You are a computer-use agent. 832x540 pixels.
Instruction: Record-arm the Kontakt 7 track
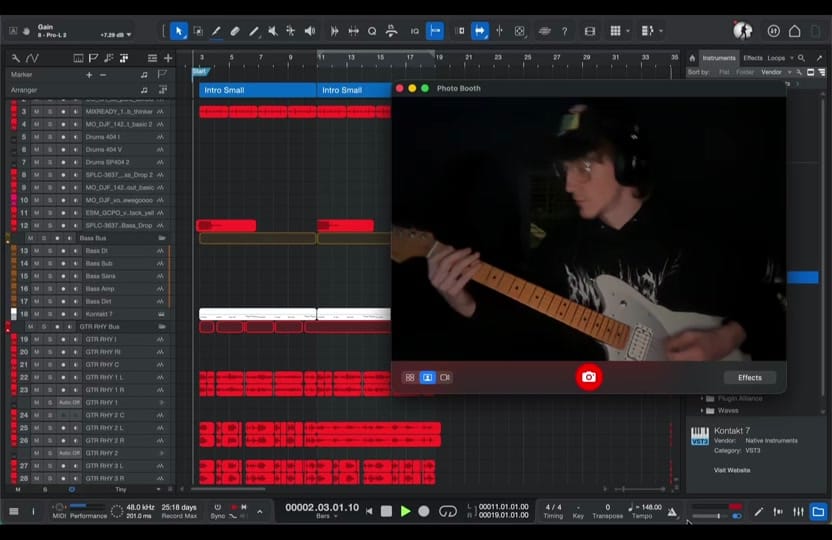[x=63, y=314]
